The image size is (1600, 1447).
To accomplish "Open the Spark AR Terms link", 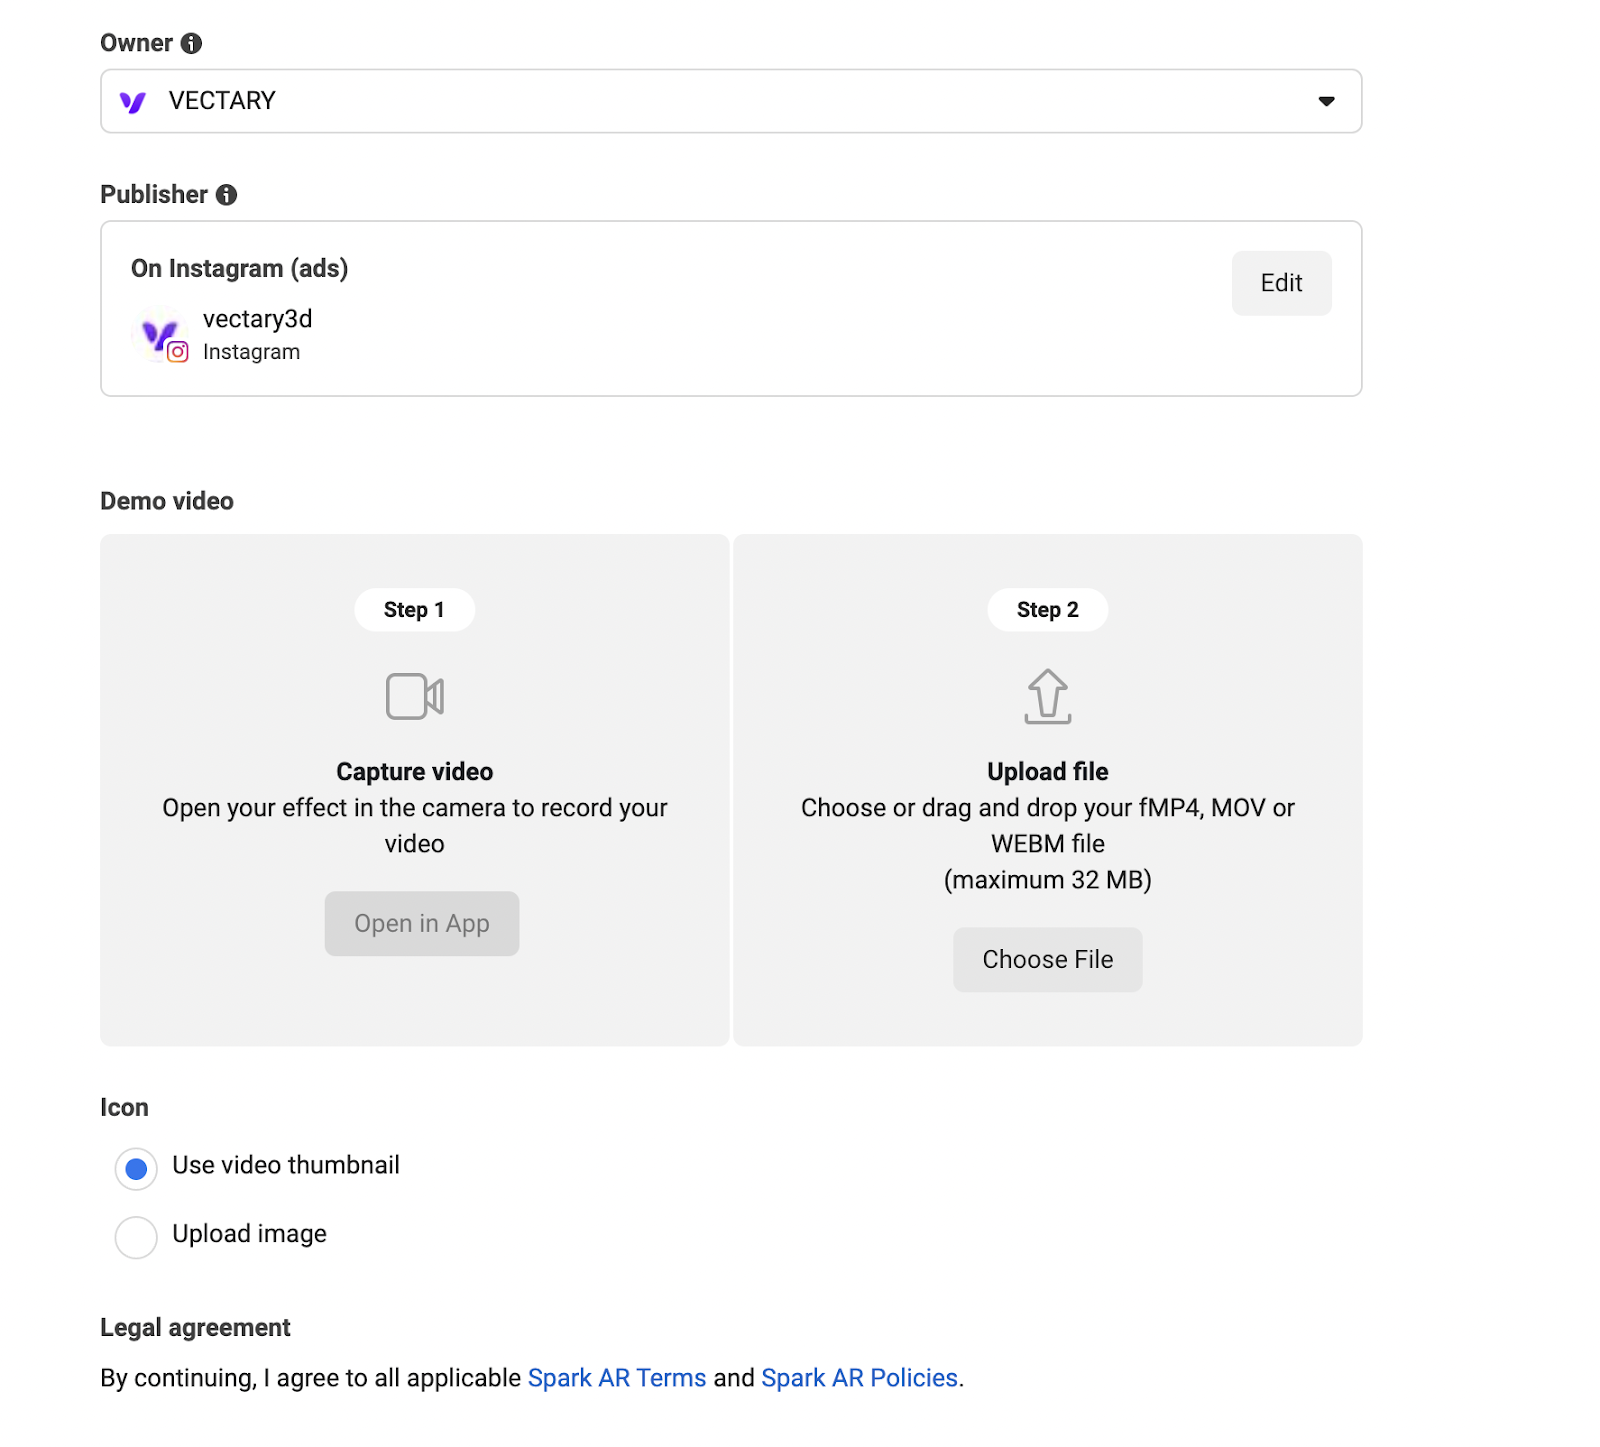I will [617, 1378].
